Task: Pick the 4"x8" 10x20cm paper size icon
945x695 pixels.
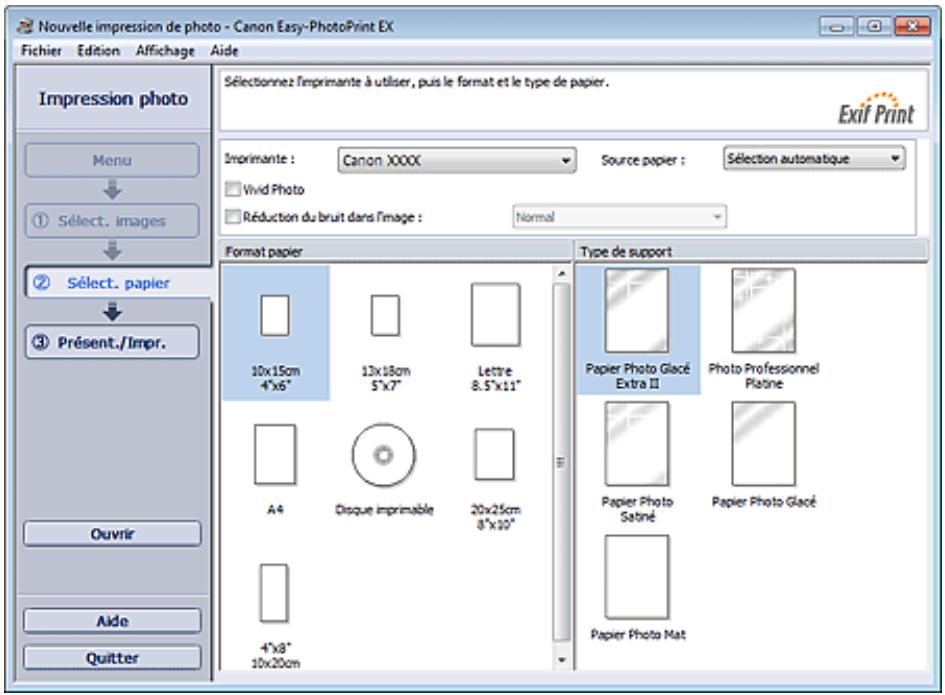Action: [274, 593]
